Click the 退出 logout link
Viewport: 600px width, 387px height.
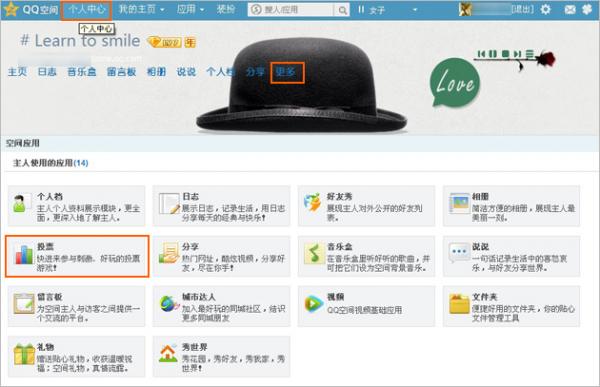523,9
